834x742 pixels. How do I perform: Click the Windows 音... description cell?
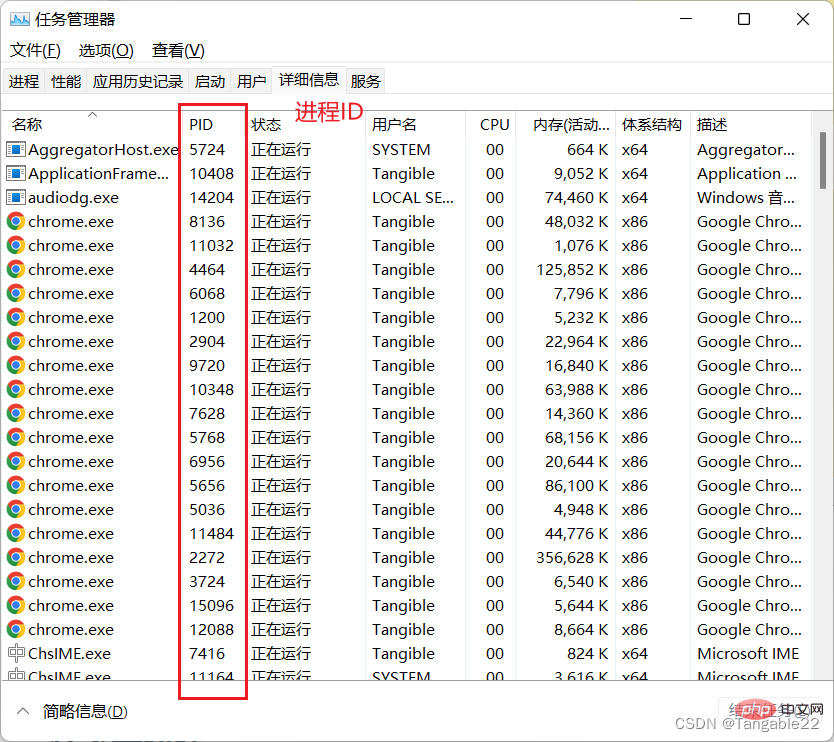(x=746, y=197)
